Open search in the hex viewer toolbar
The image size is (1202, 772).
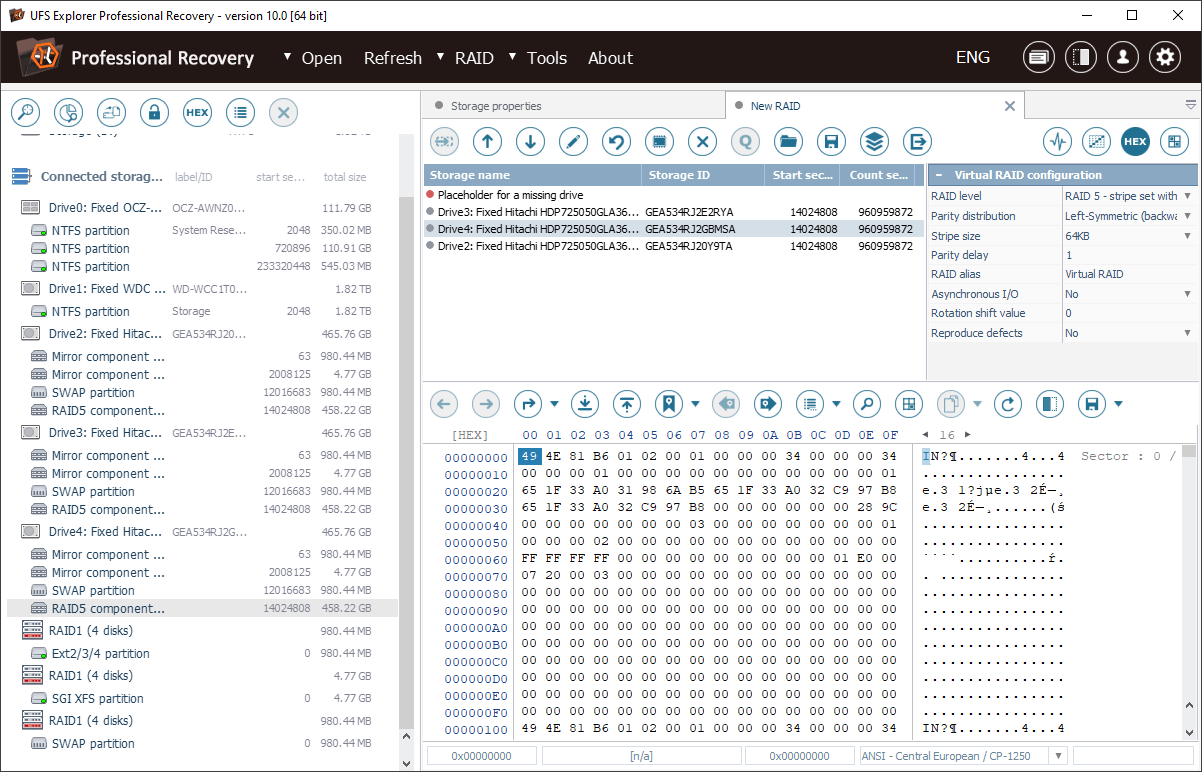click(866, 404)
